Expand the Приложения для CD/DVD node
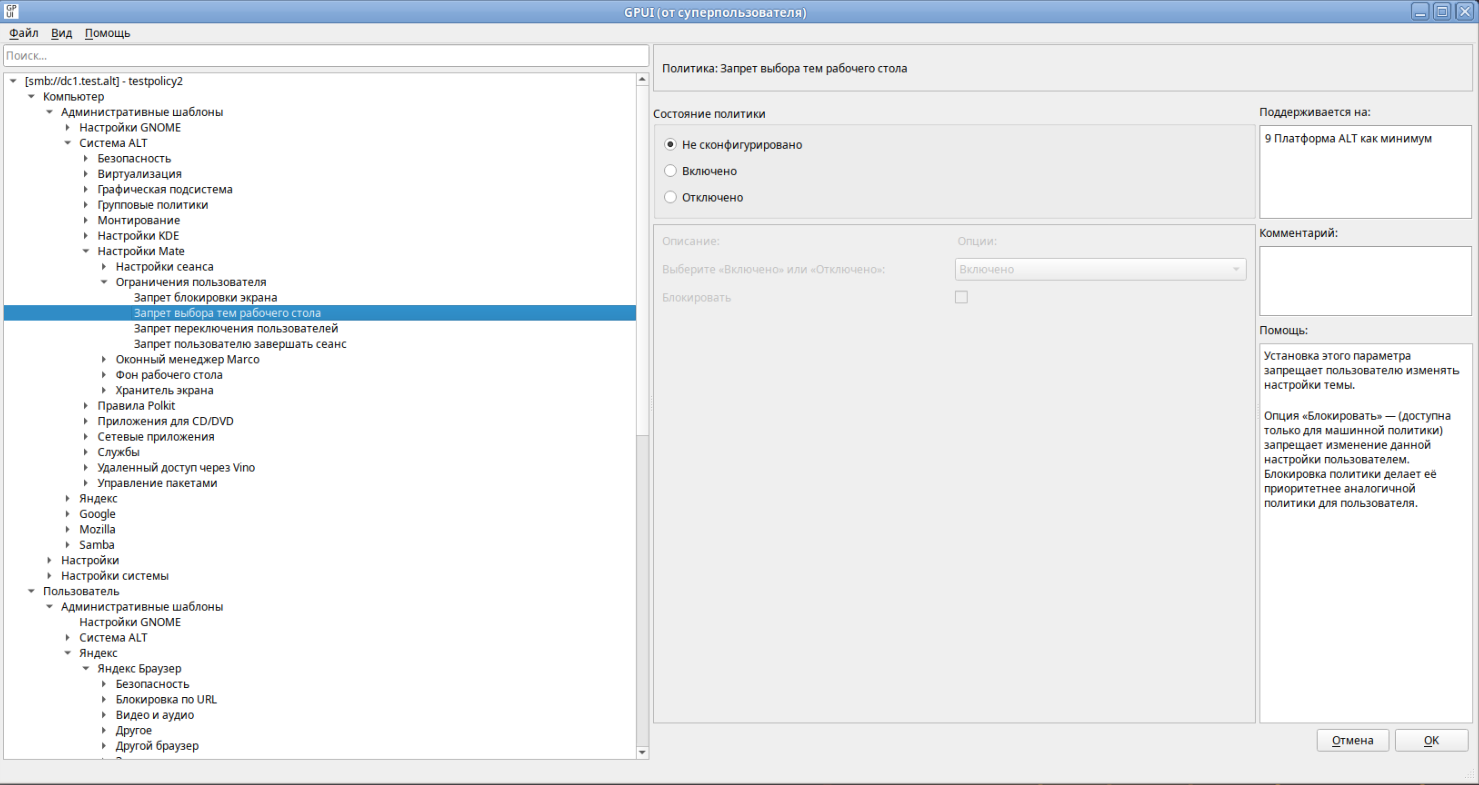The height and width of the screenshot is (785, 1479). pyautogui.click(x=86, y=421)
